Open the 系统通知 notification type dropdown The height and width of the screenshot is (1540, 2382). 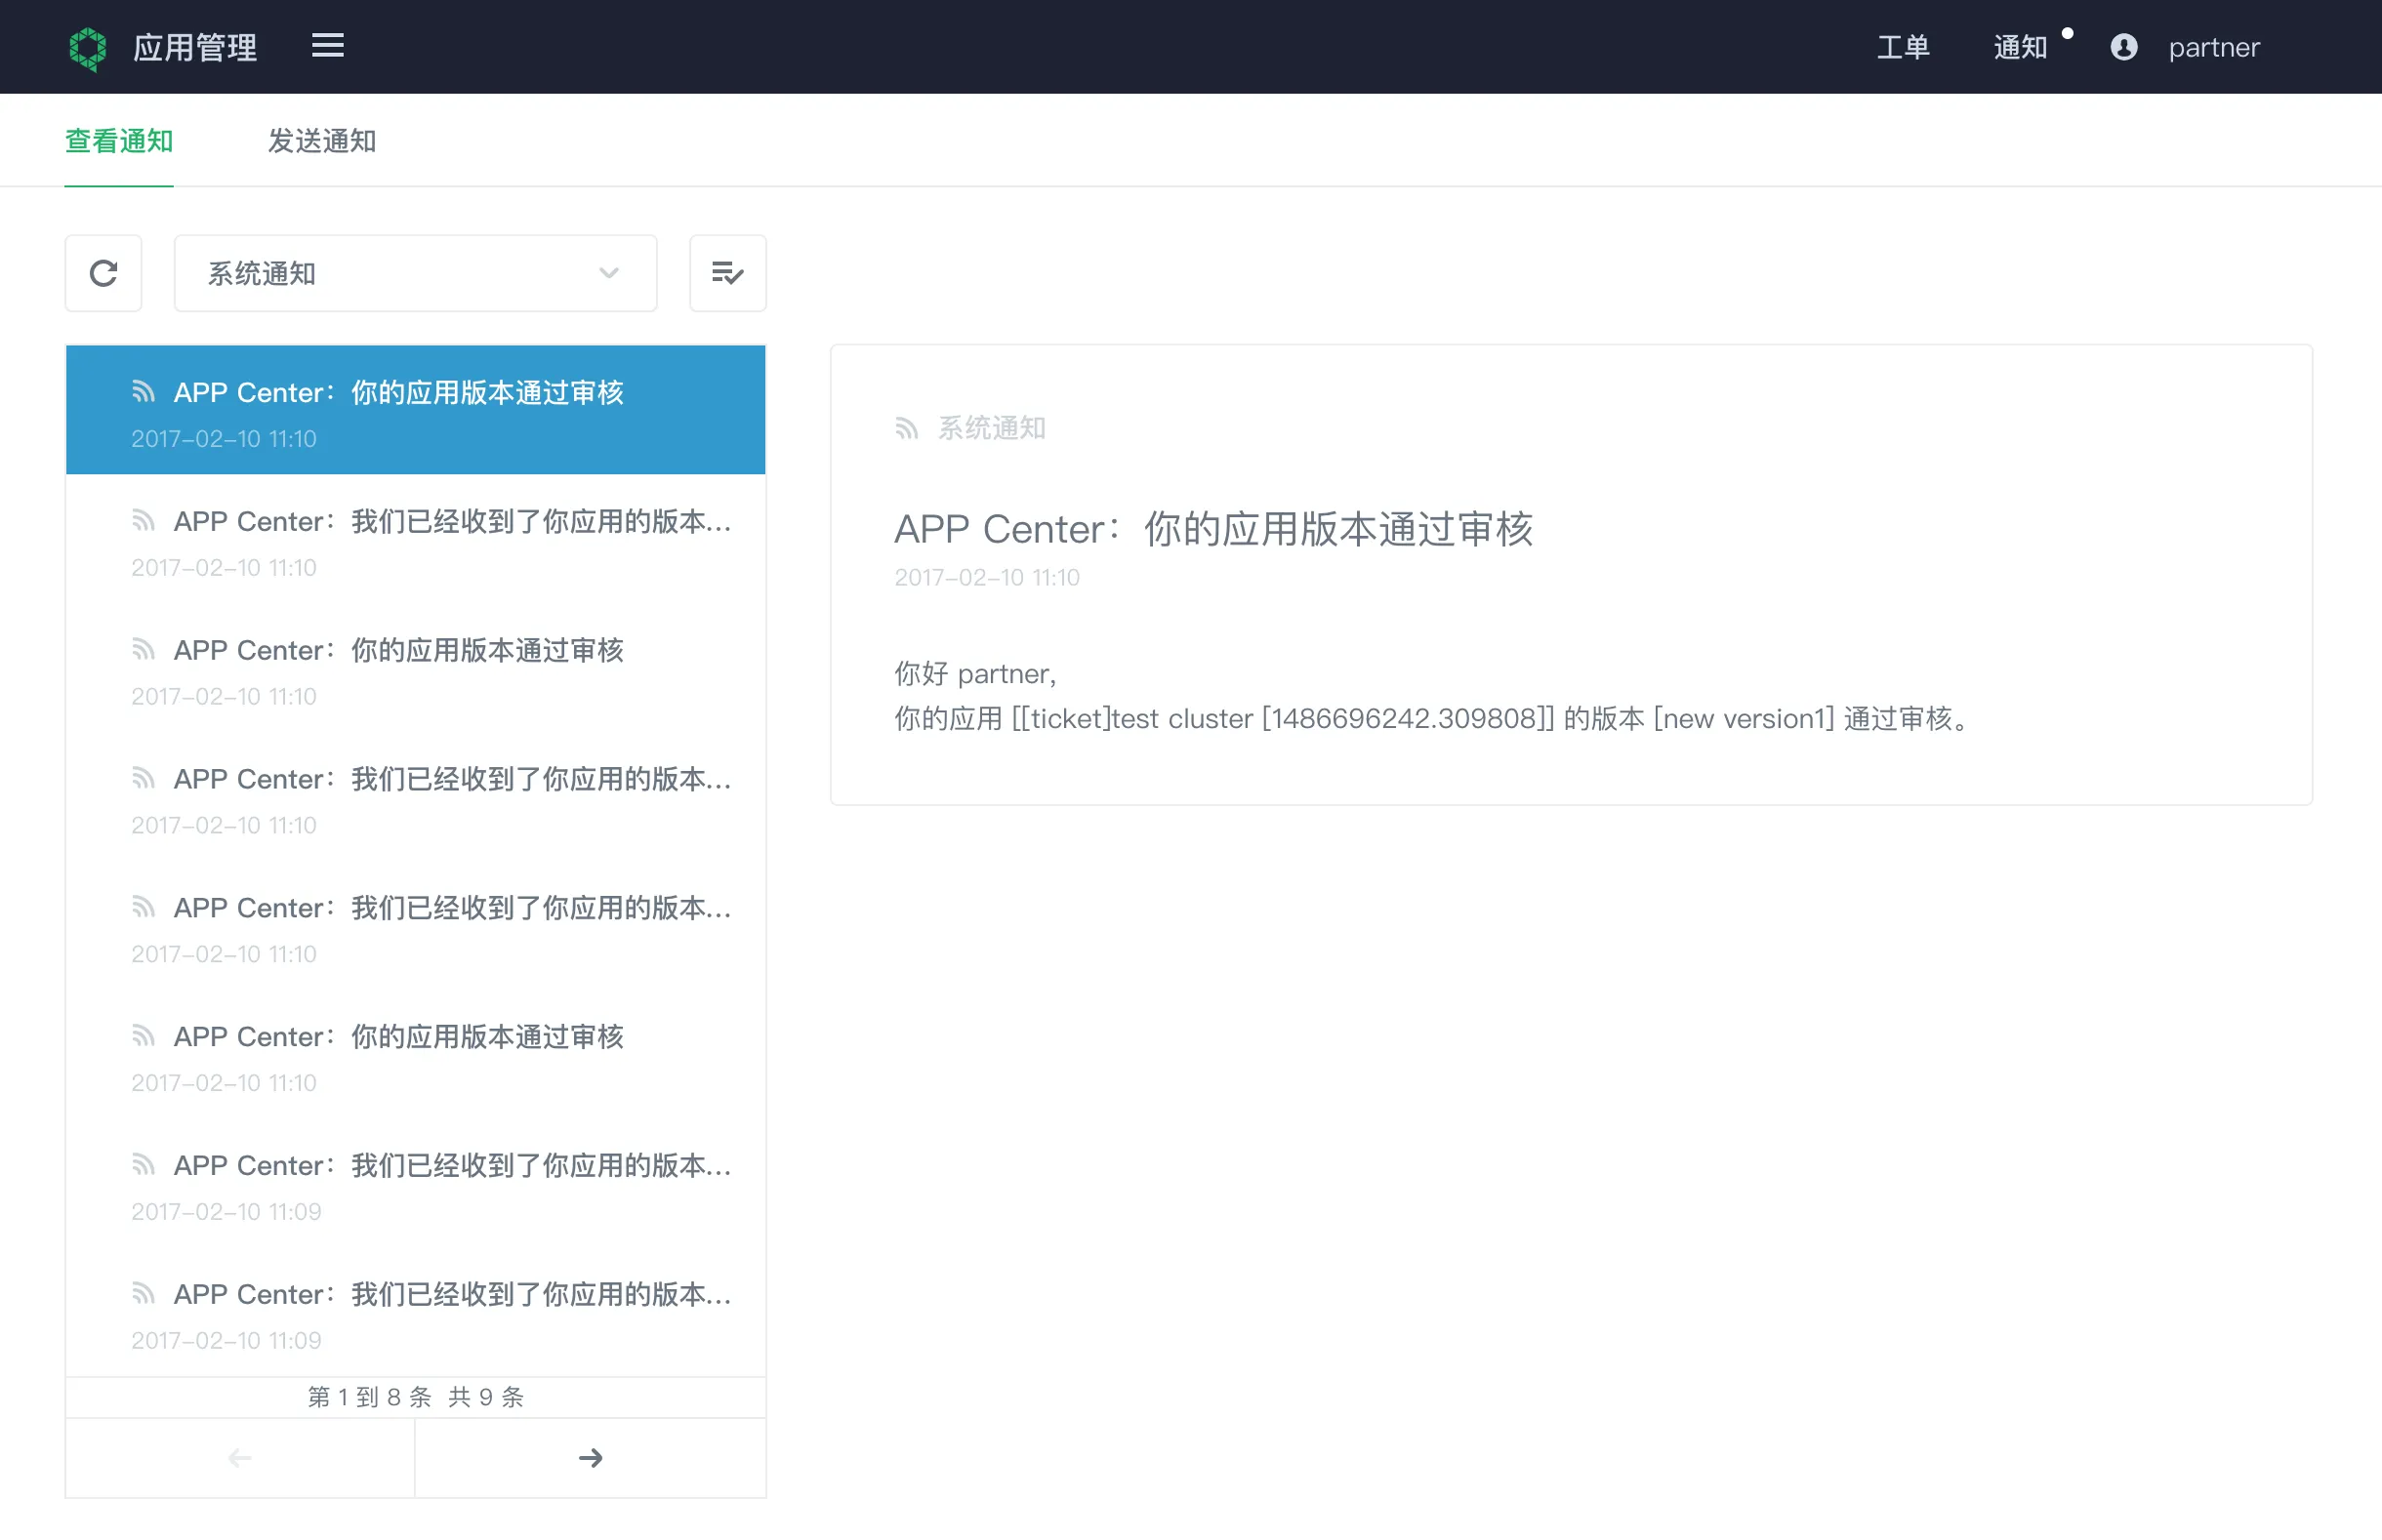tap(415, 273)
